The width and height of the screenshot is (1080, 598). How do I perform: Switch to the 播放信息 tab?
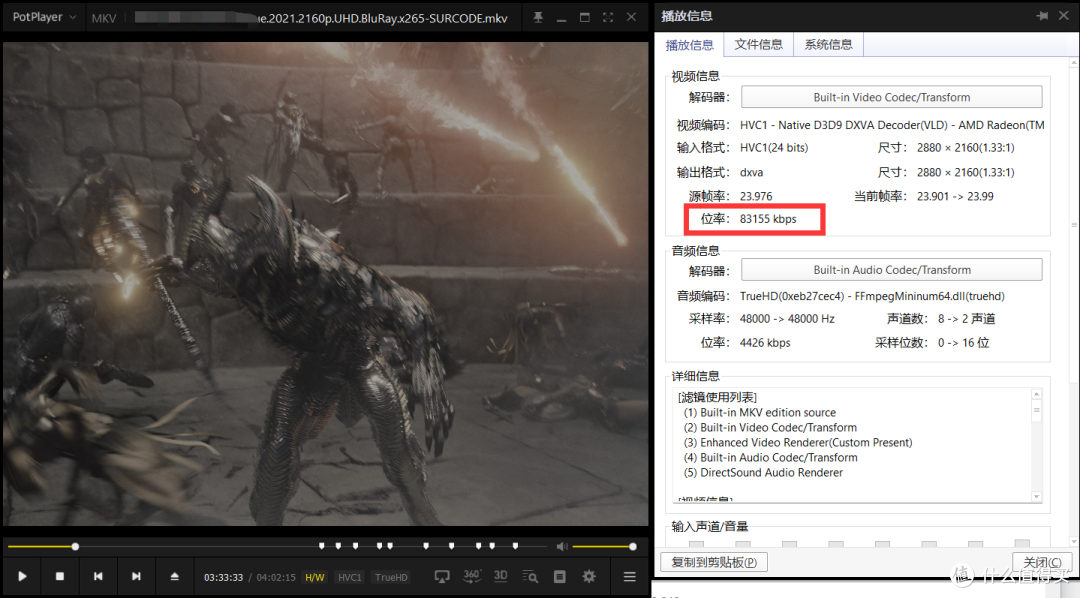(689, 45)
